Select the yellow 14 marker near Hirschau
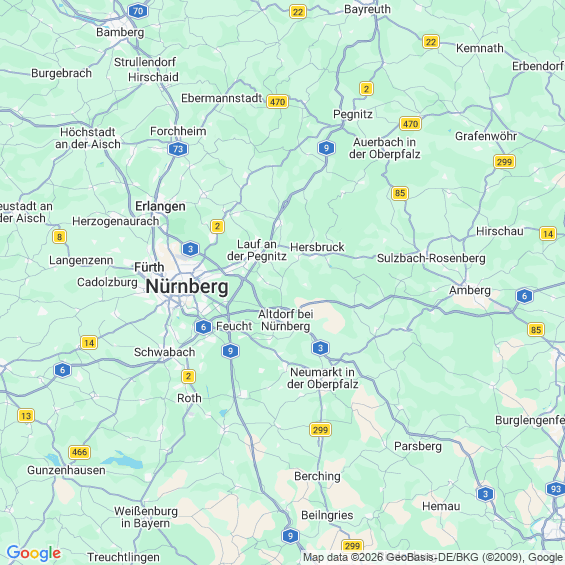This screenshot has height=565, width=565. (548, 234)
